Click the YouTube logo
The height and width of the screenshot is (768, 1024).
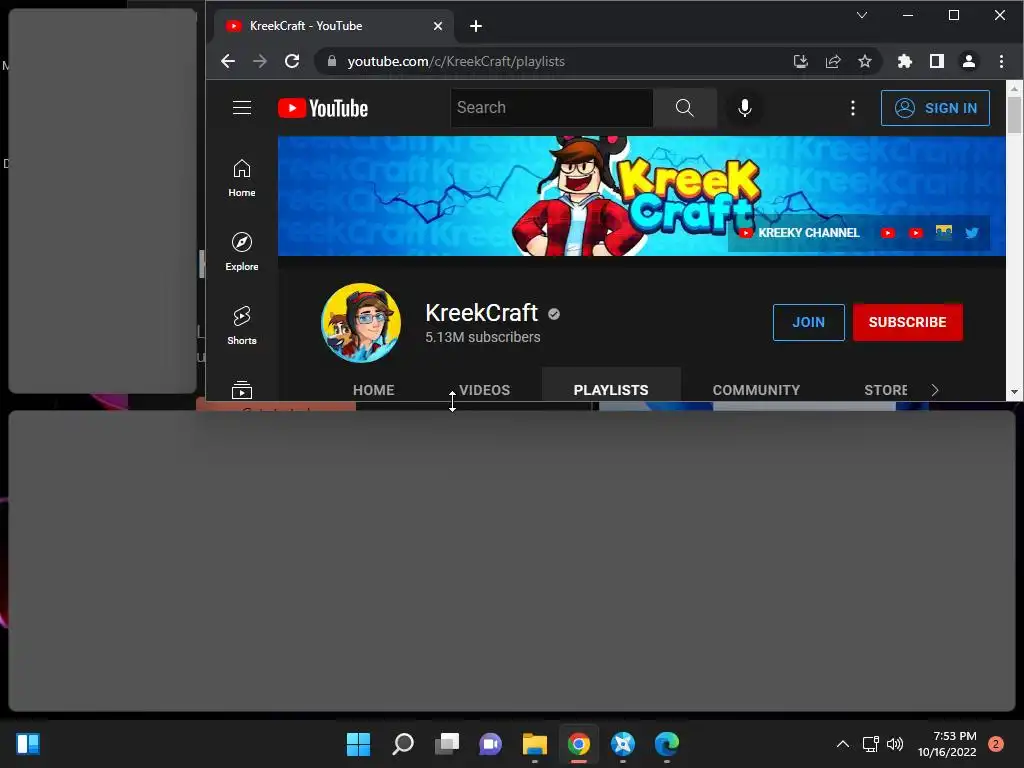(323, 108)
